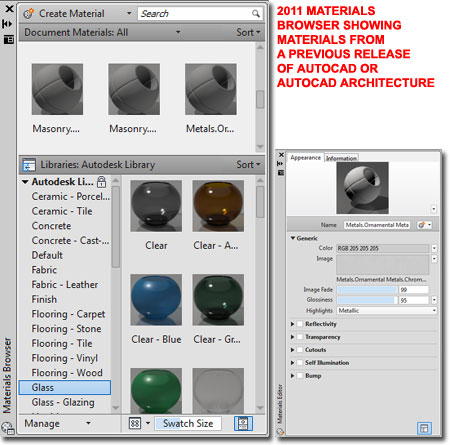Open Highlights Metallic dropdown
This screenshot has width=450, height=445.
click(387, 311)
